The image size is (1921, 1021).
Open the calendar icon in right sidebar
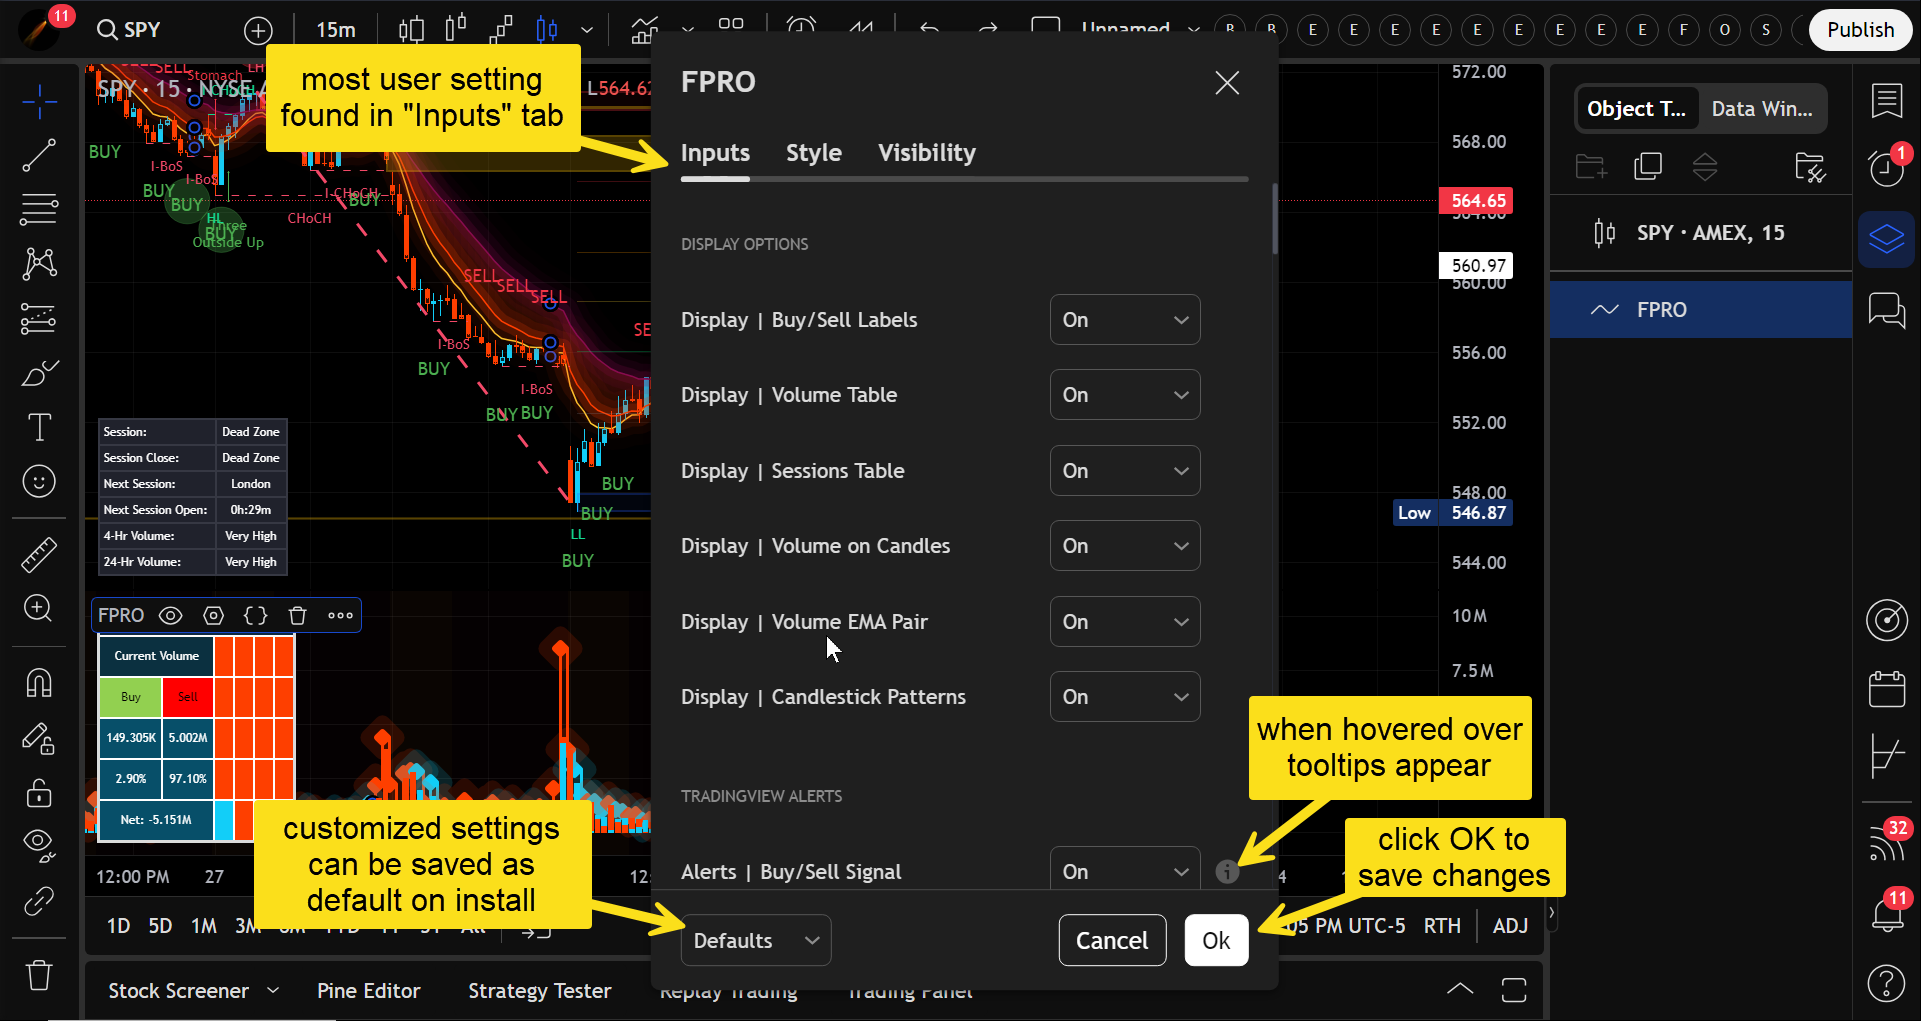1887,689
